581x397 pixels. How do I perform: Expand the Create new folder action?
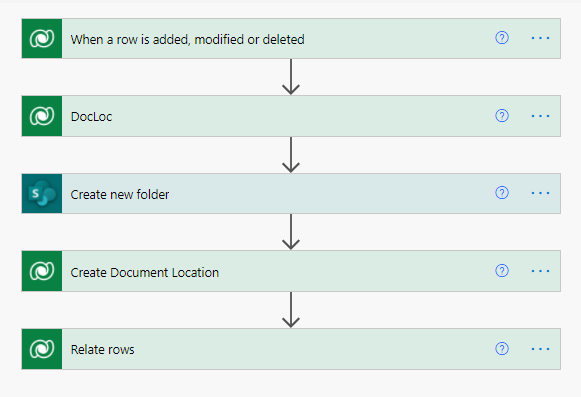(x=291, y=193)
